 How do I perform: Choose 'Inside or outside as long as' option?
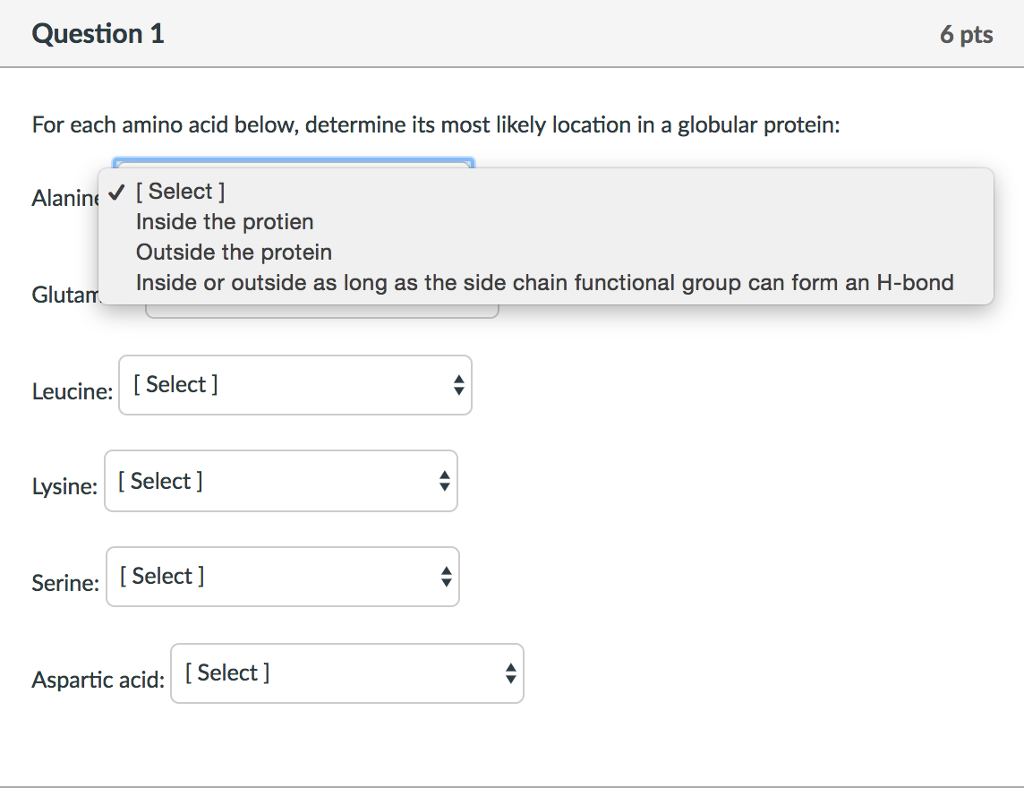pyautogui.click(x=544, y=282)
